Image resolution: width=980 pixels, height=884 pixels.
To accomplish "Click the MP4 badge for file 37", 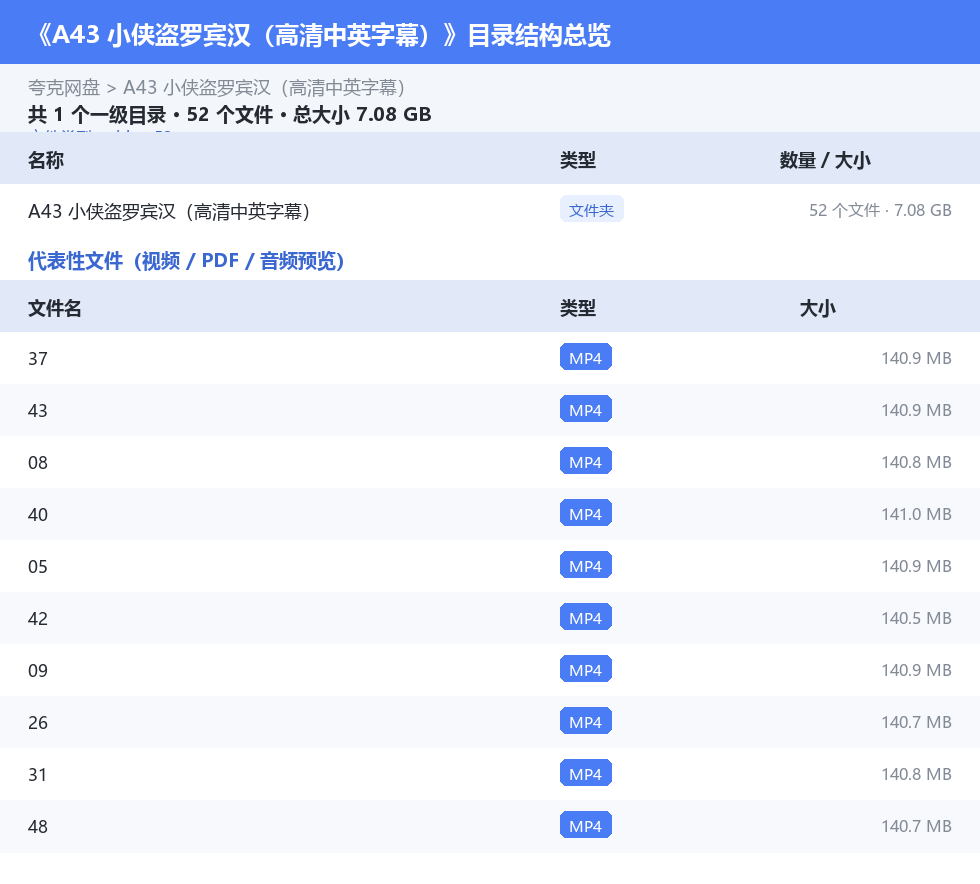I will 586,358.
